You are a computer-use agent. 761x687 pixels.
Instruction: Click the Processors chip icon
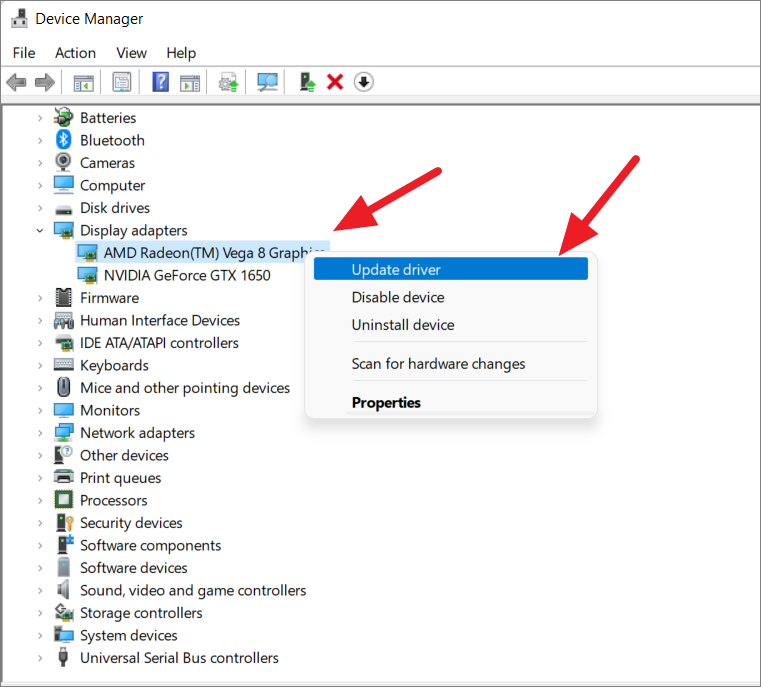tap(64, 500)
